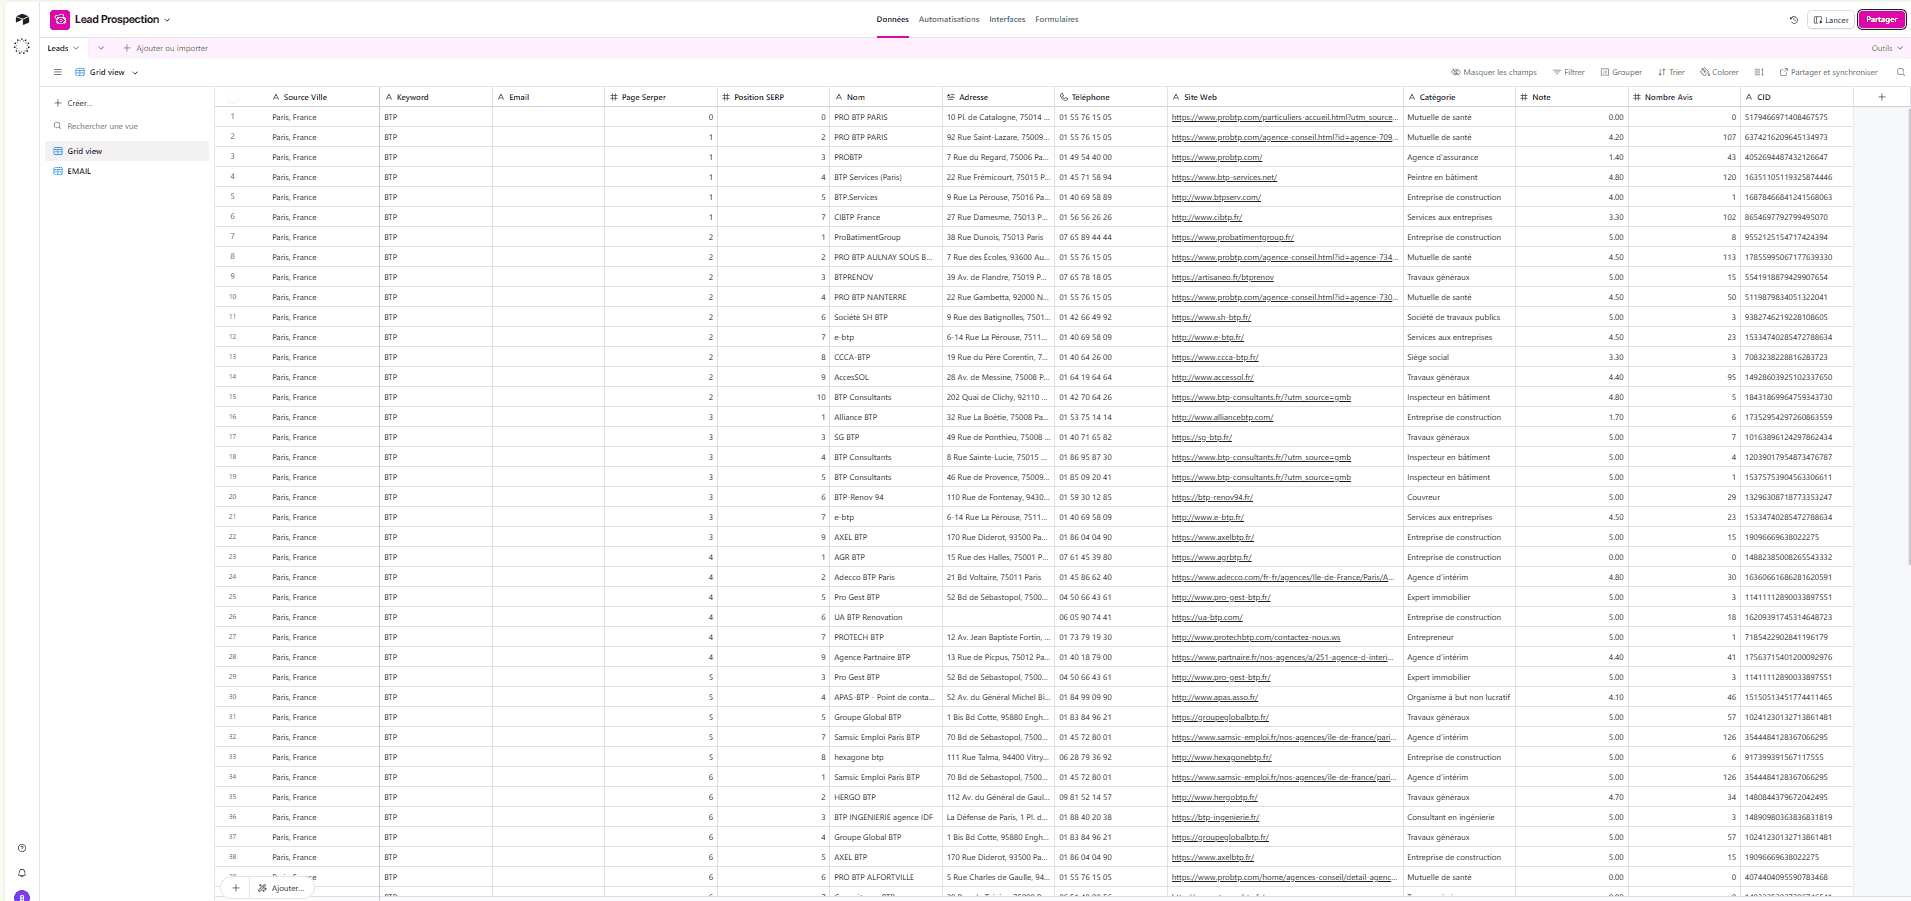Select the Alliance BTP name cell
1911x901 pixels.
pos(886,417)
